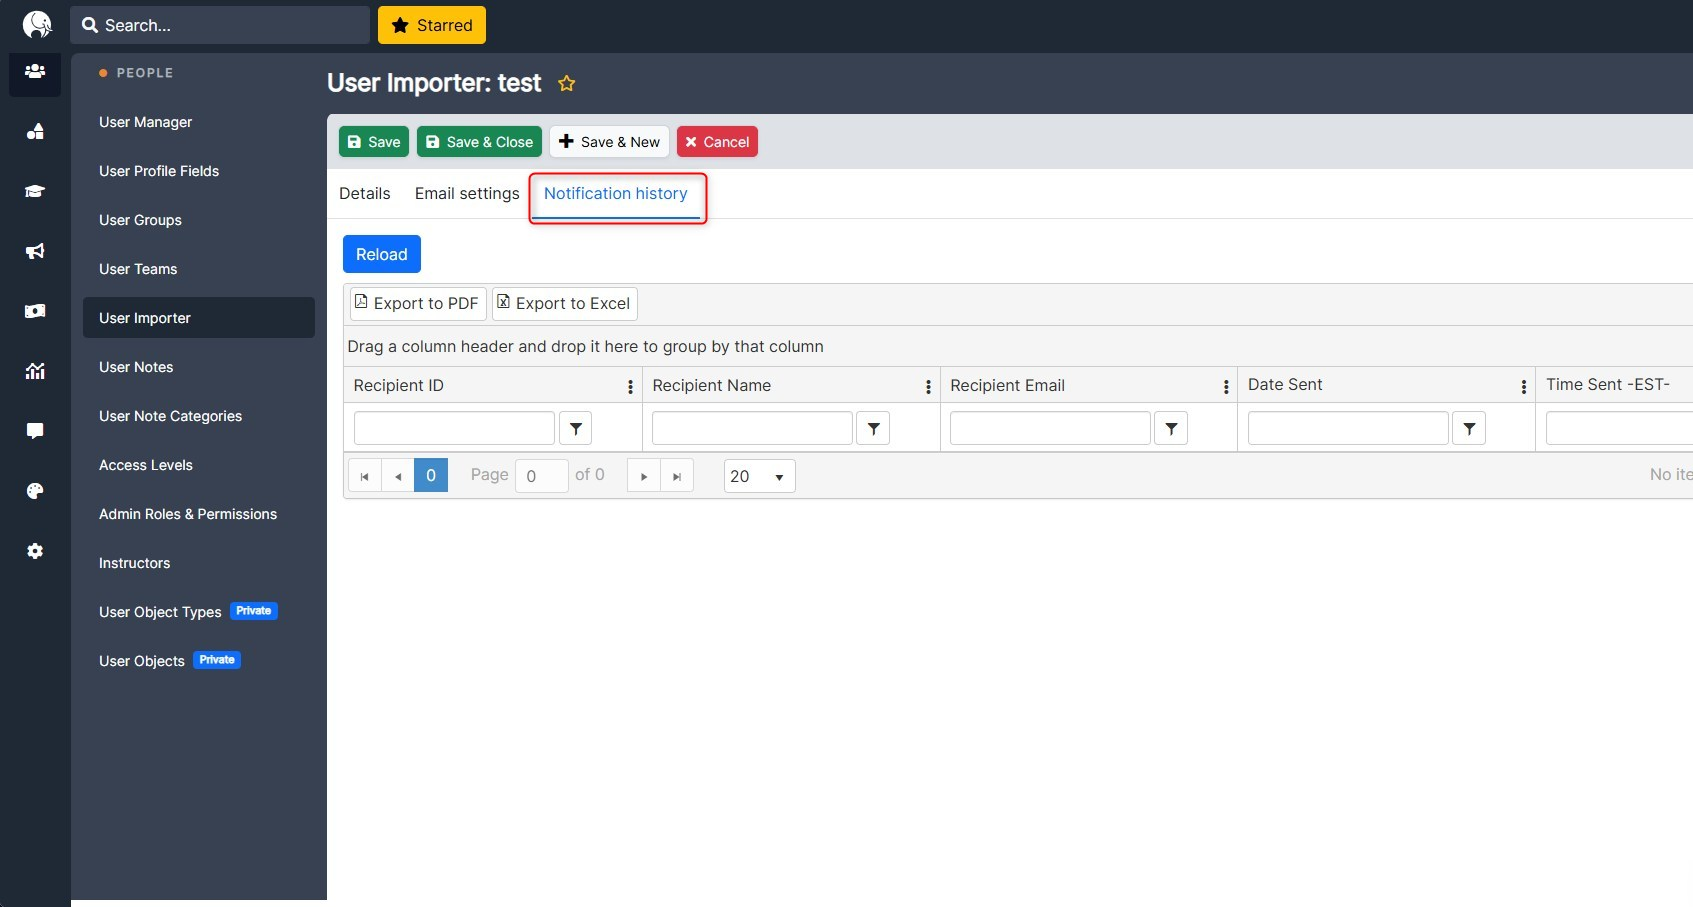
Task: Open the gear settings icon in rail
Action: coord(35,551)
